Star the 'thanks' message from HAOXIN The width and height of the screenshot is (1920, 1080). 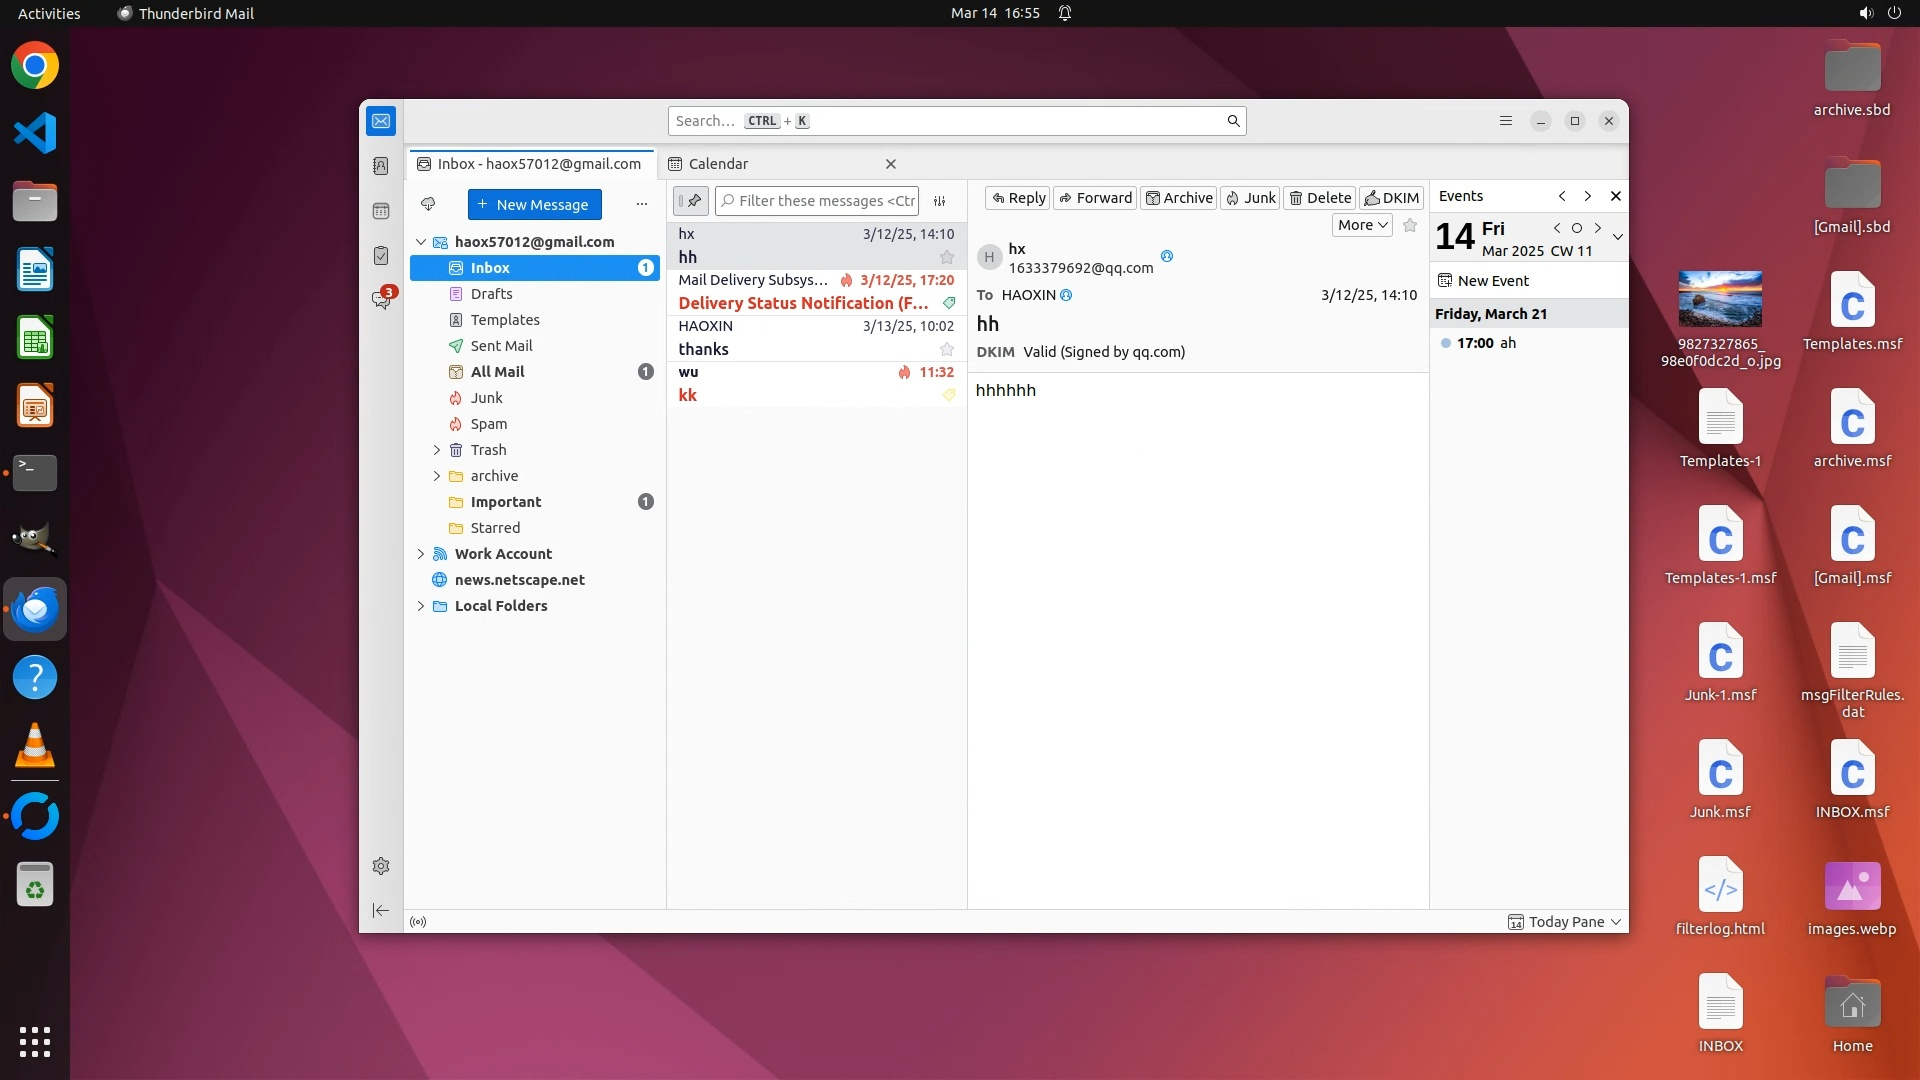tap(946, 349)
